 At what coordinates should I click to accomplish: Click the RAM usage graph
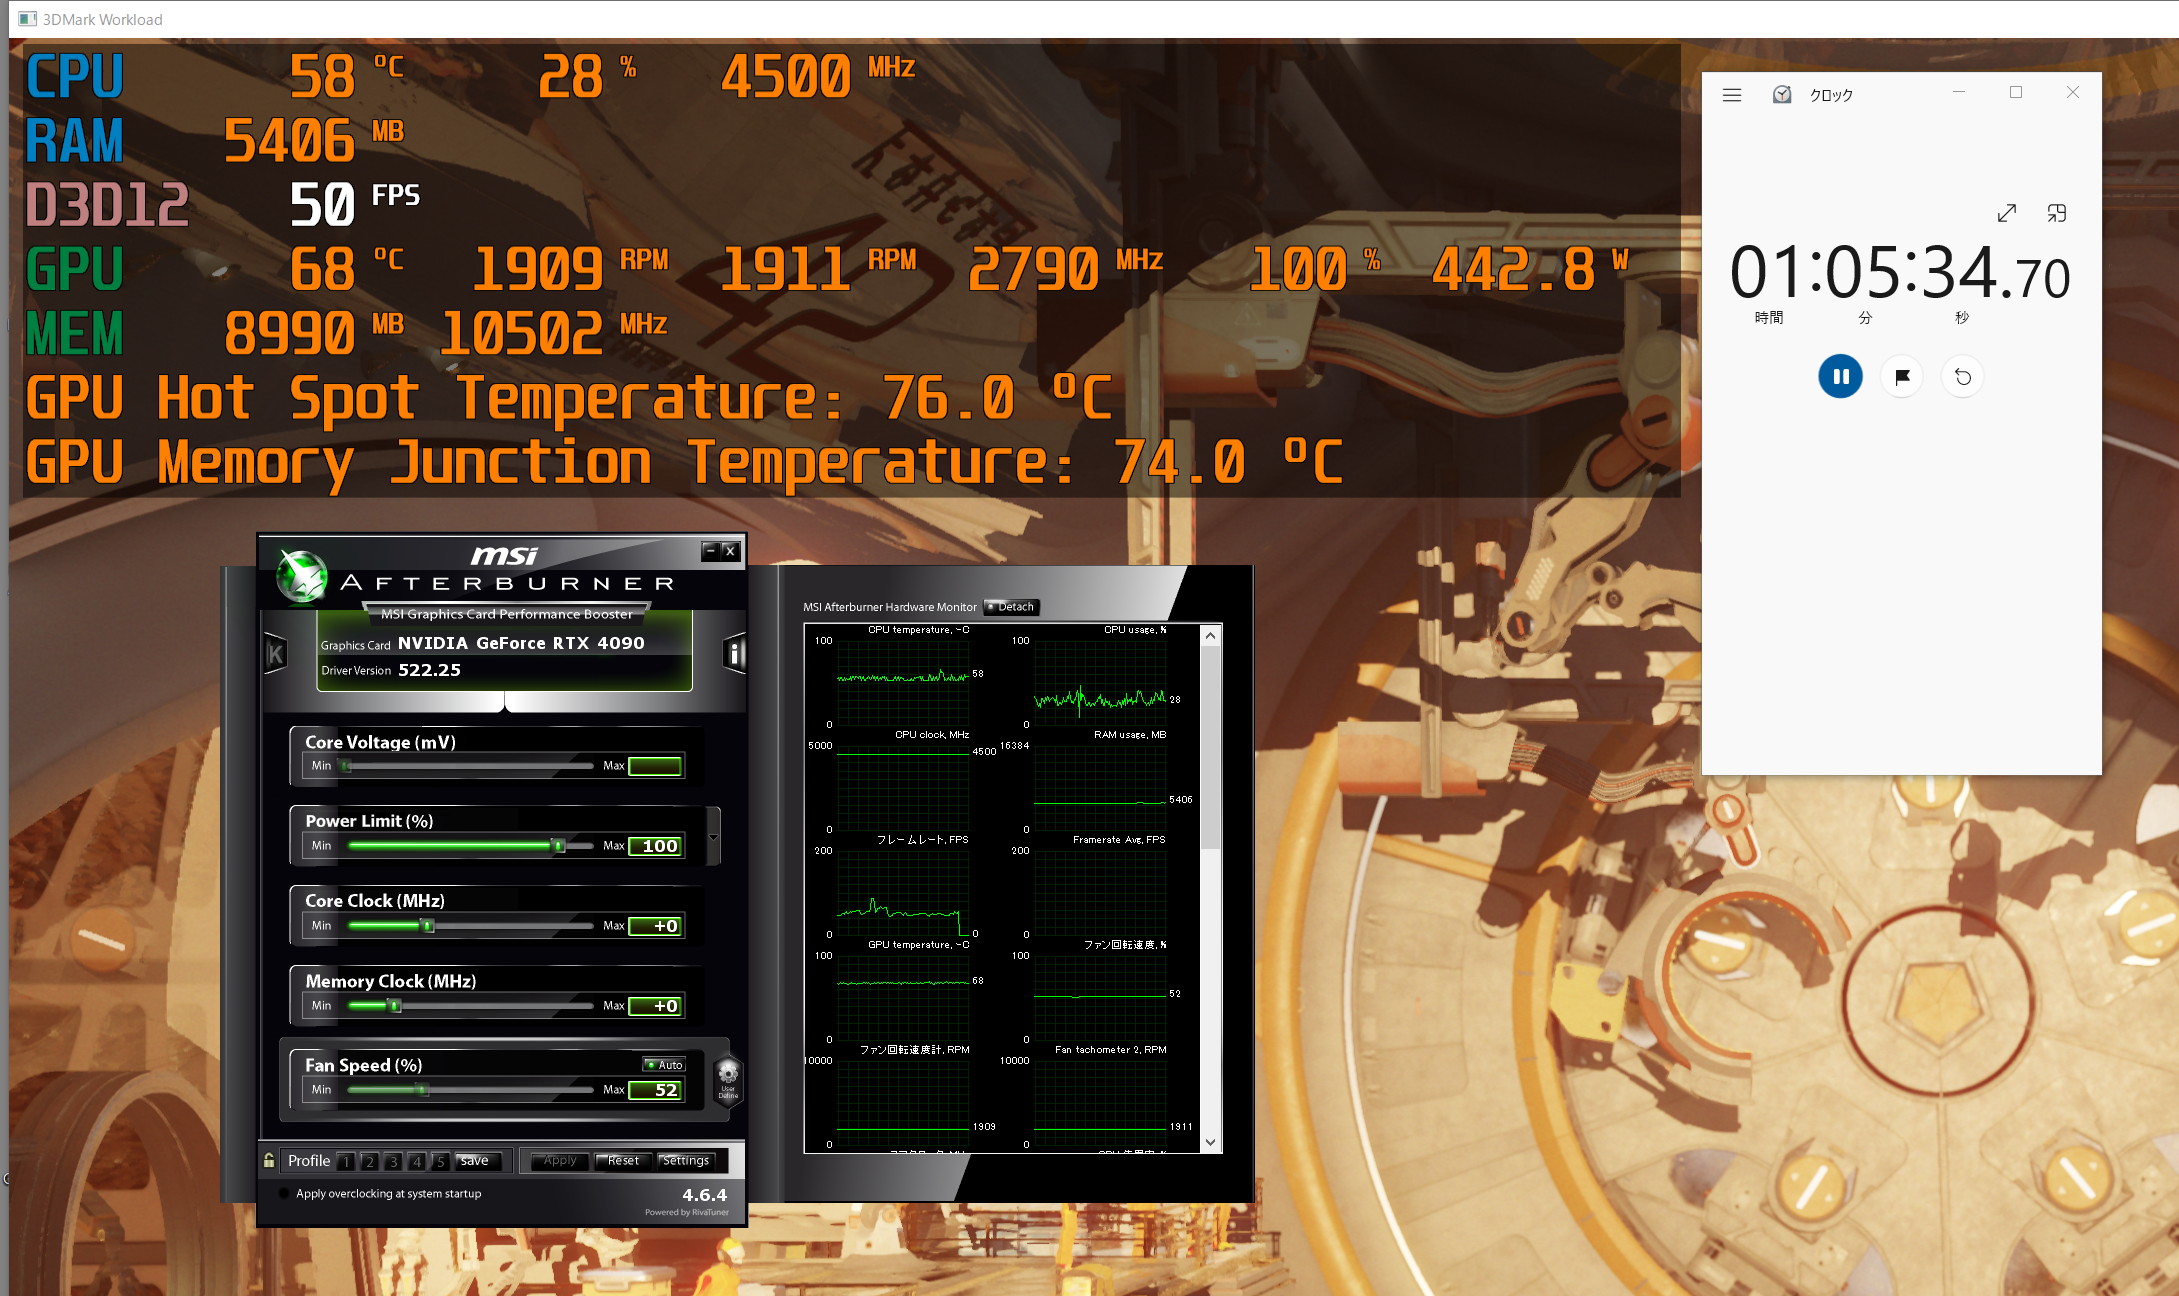1100,787
